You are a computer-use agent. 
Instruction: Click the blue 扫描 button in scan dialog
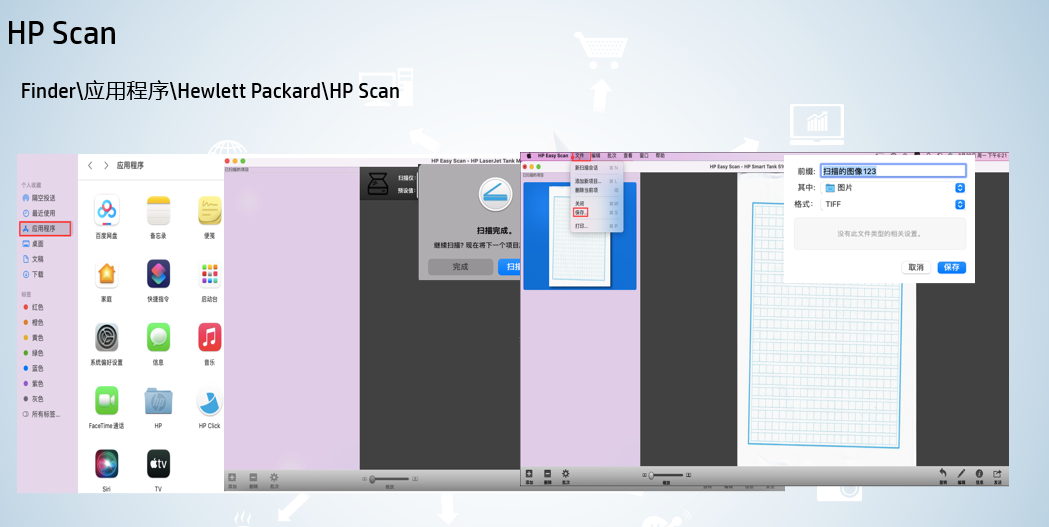(510, 267)
